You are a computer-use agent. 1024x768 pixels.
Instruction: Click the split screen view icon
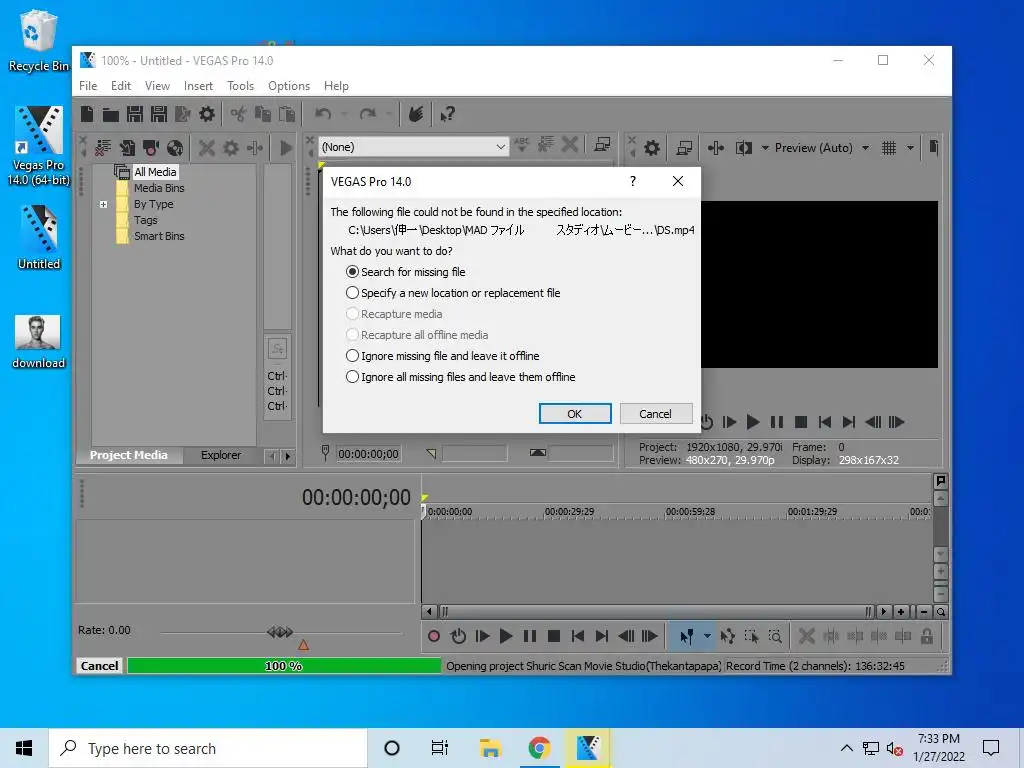click(x=744, y=148)
